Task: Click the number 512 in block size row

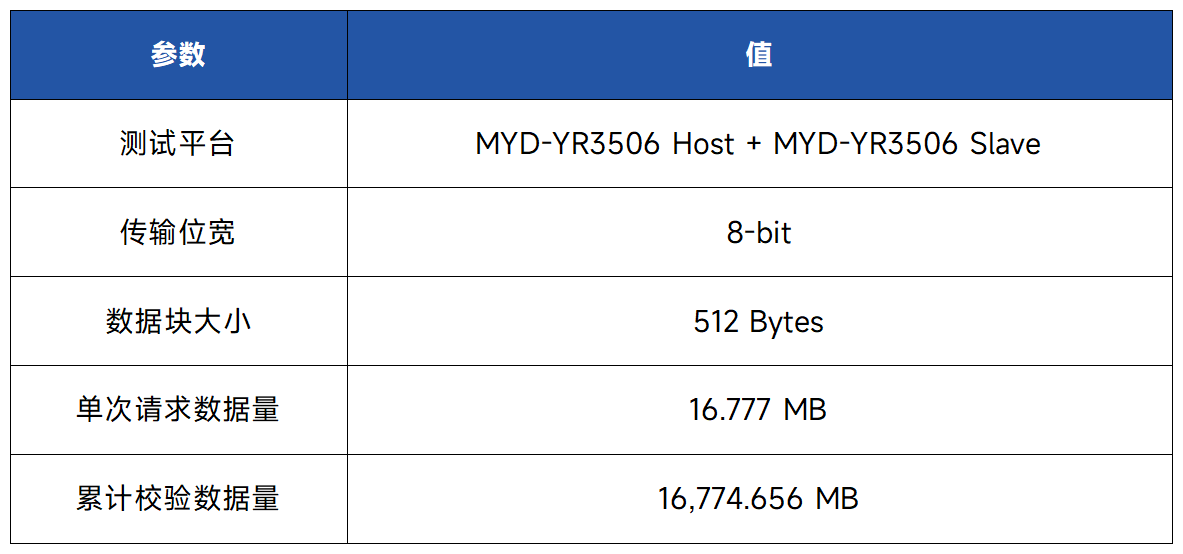Action: tap(715, 322)
